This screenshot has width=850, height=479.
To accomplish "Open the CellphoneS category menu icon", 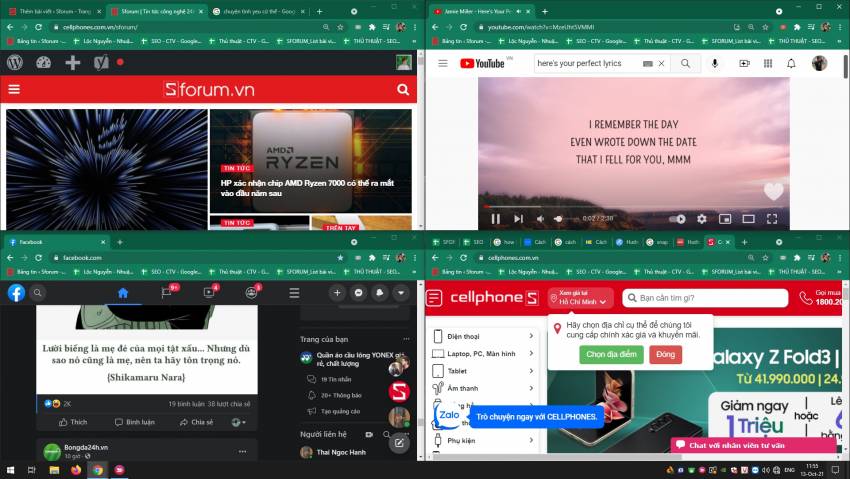I will tap(434, 297).
